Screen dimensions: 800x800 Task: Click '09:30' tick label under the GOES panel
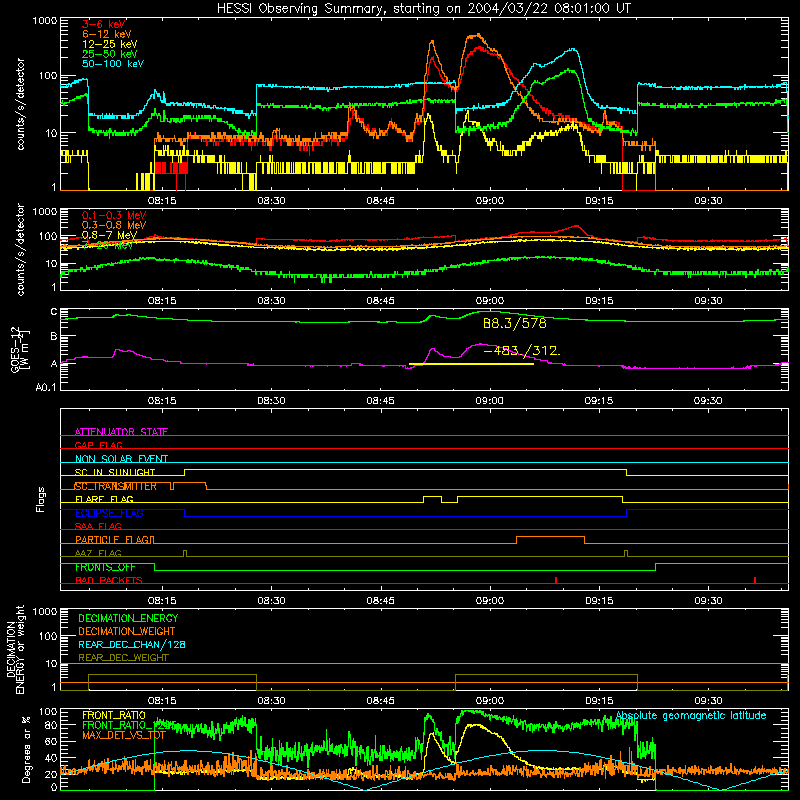pos(708,401)
